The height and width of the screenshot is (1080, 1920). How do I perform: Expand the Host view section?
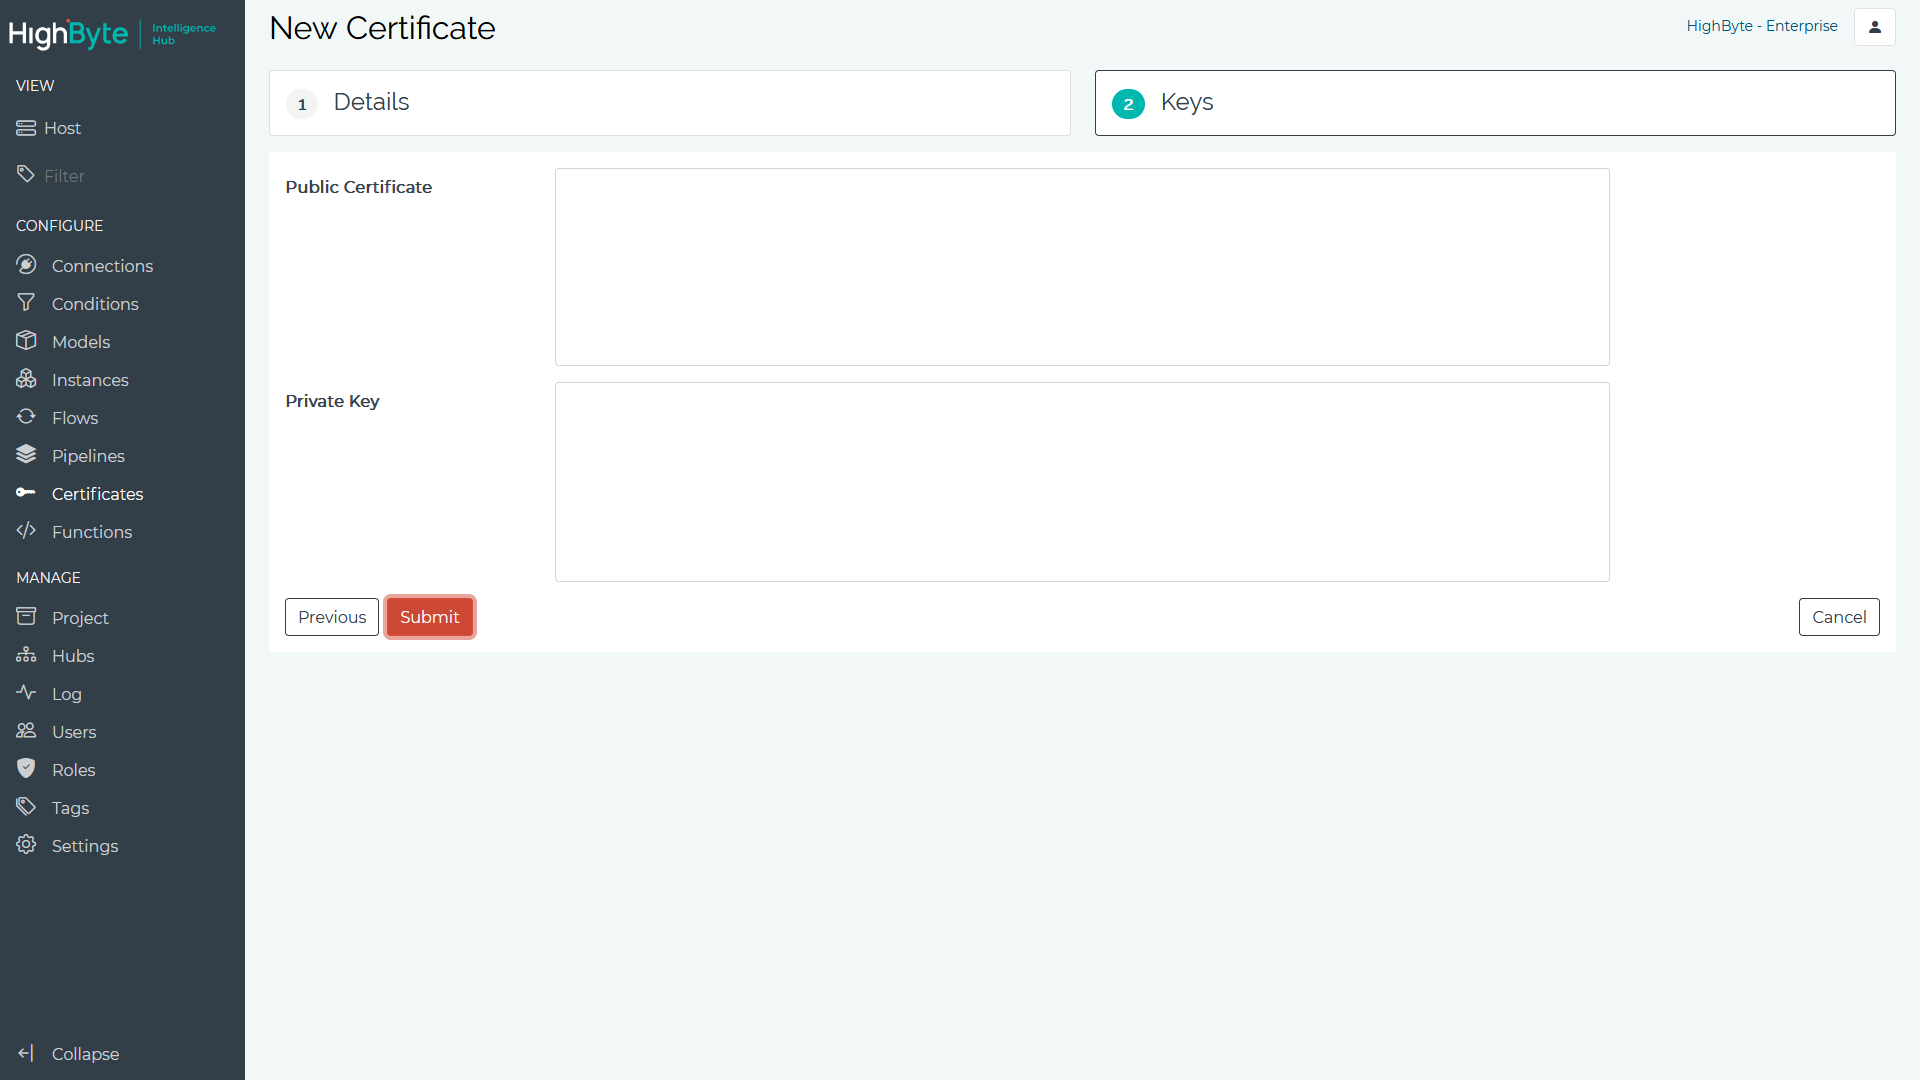[62, 128]
